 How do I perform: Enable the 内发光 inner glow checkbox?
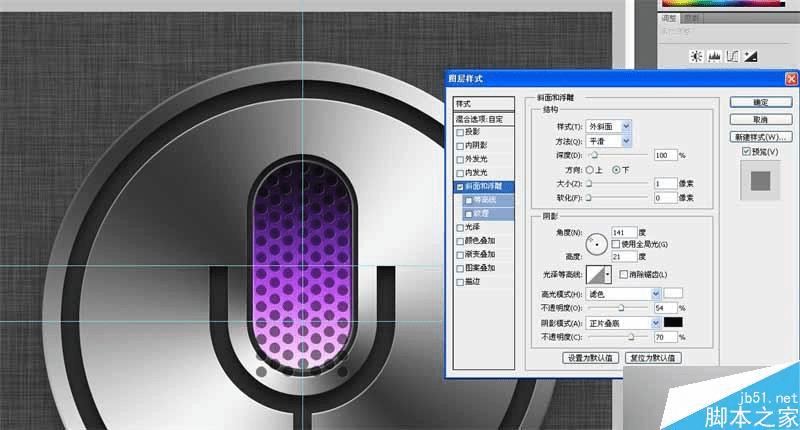coord(460,173)
